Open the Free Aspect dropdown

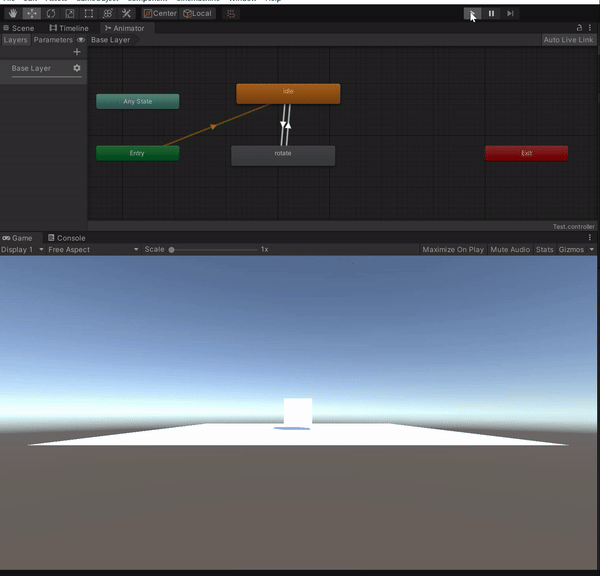pyautogui.click(x=93, y=250)
